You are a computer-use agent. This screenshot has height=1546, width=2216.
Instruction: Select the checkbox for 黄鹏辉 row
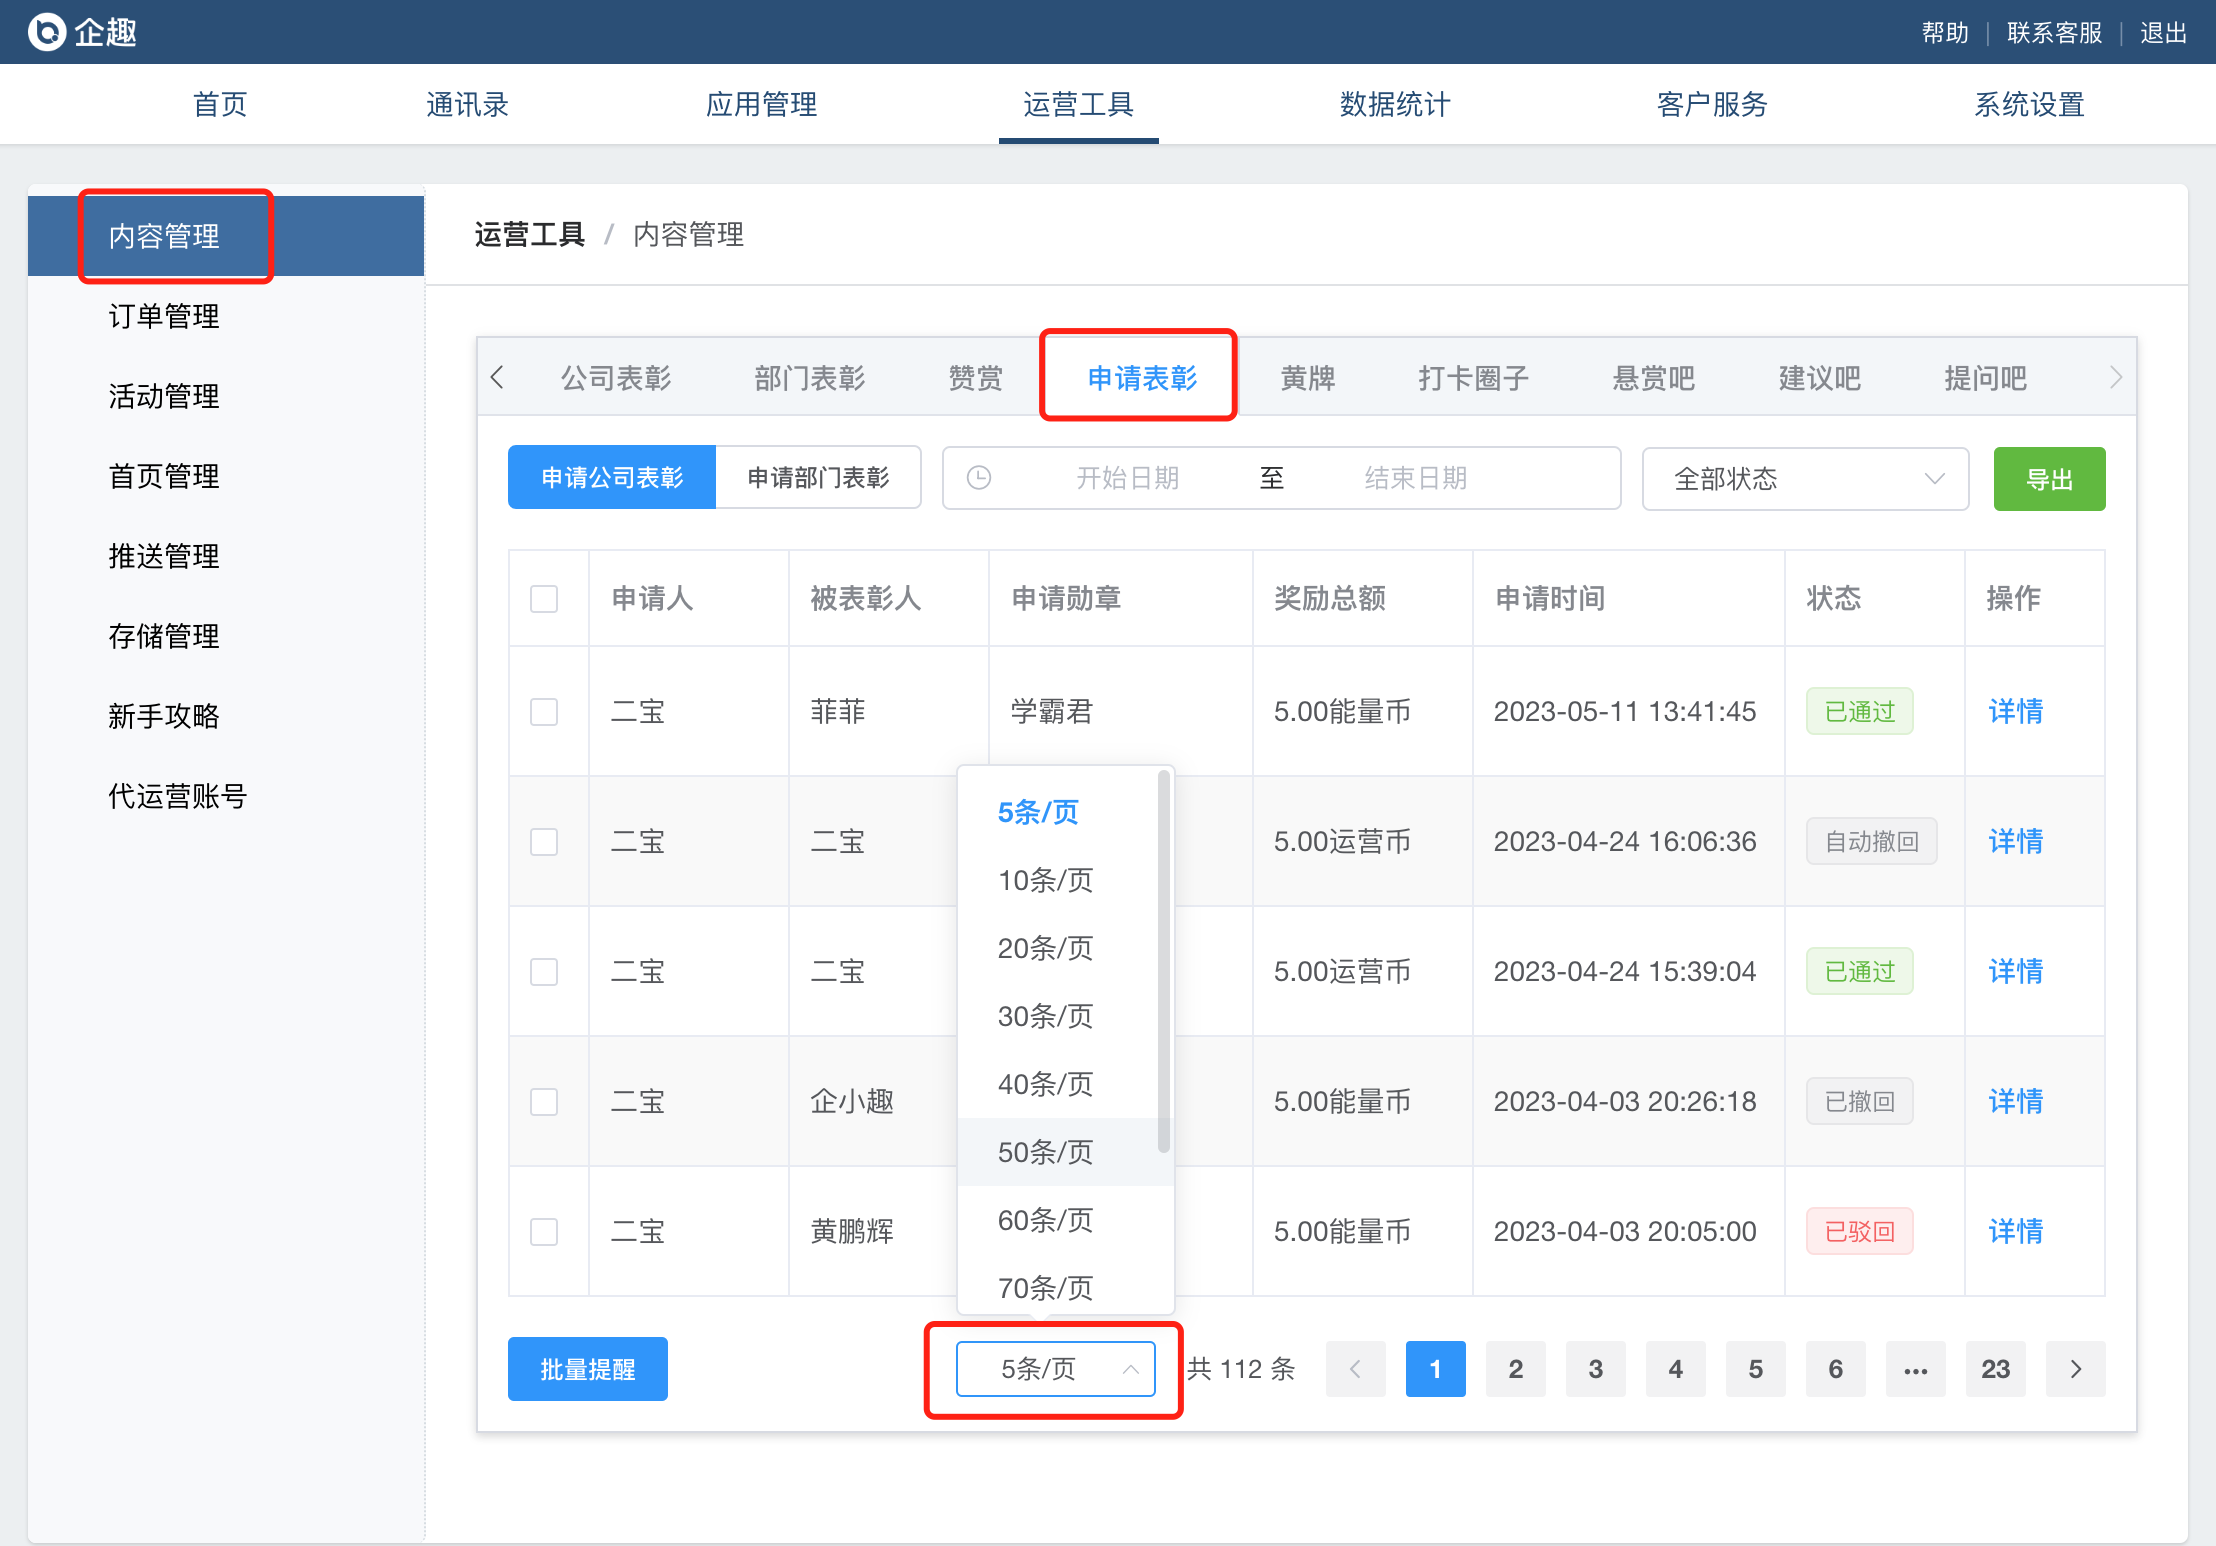pyautogui.click(x=544, y=1231)
